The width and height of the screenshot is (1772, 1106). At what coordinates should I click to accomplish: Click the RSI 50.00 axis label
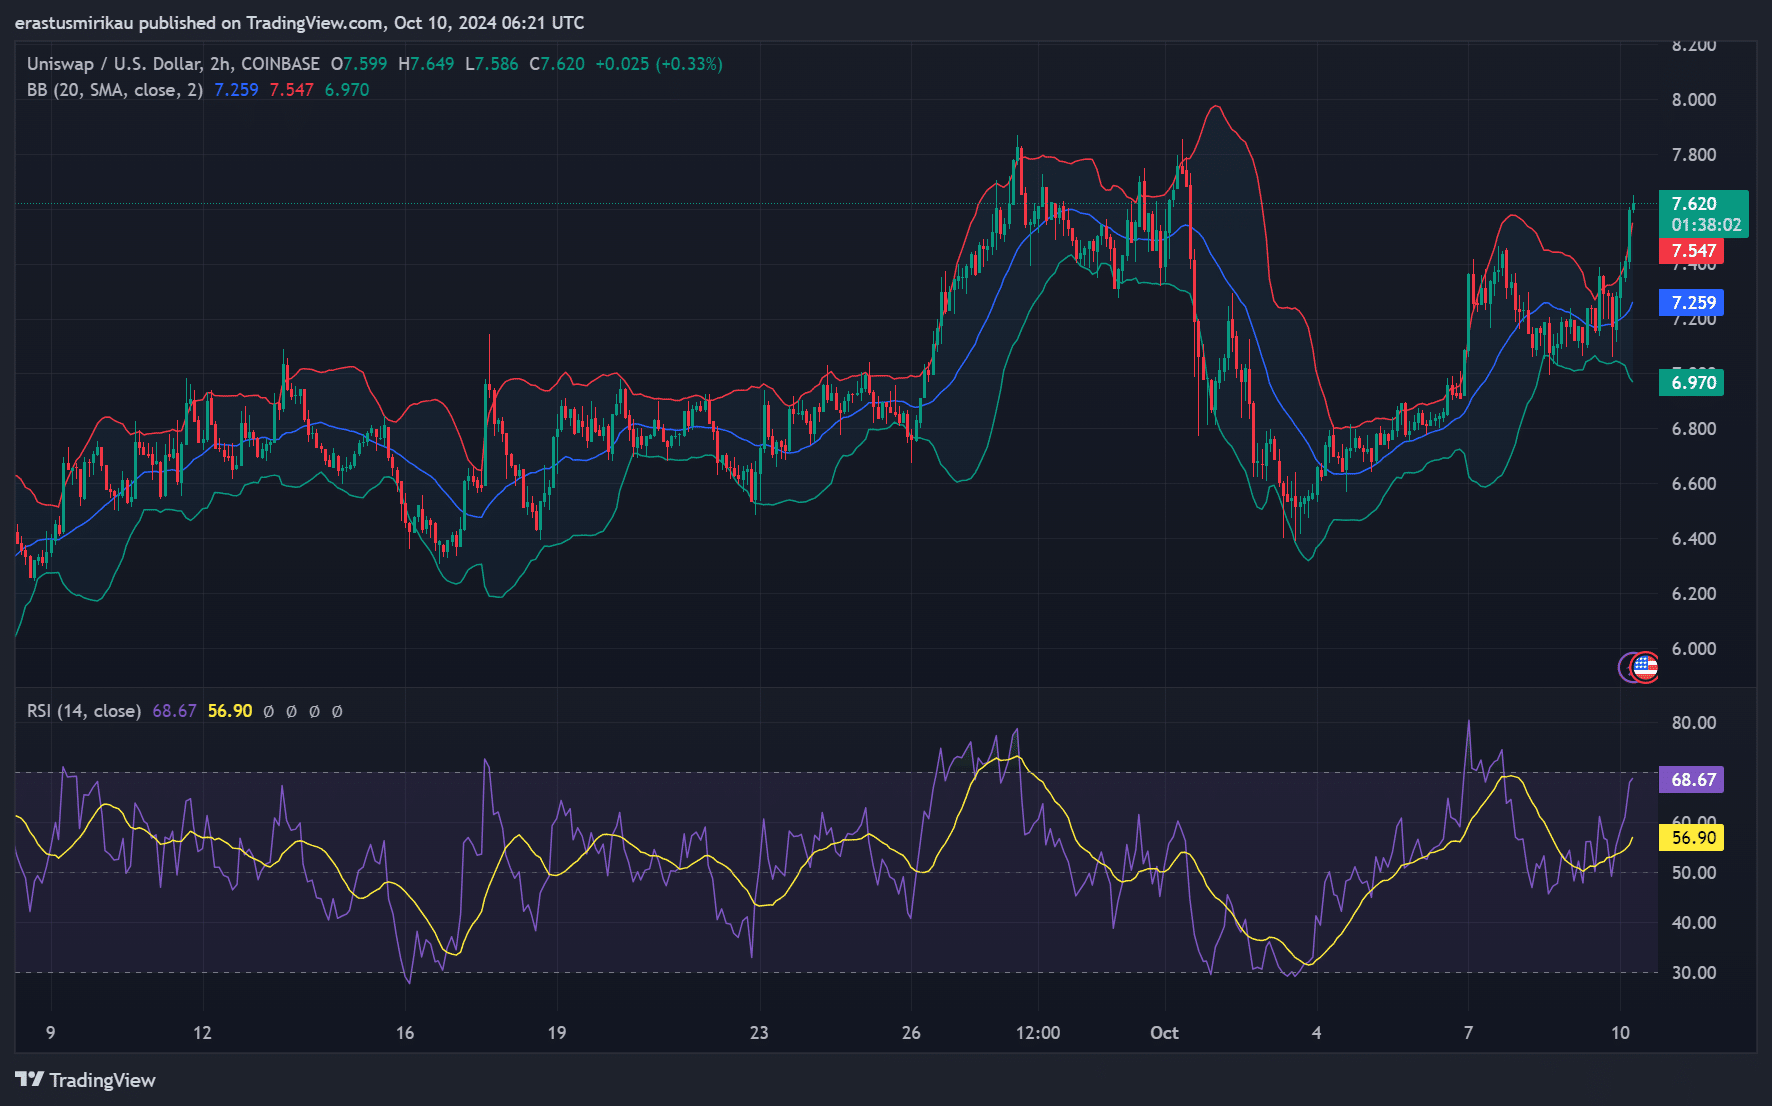pos(1694,873)
